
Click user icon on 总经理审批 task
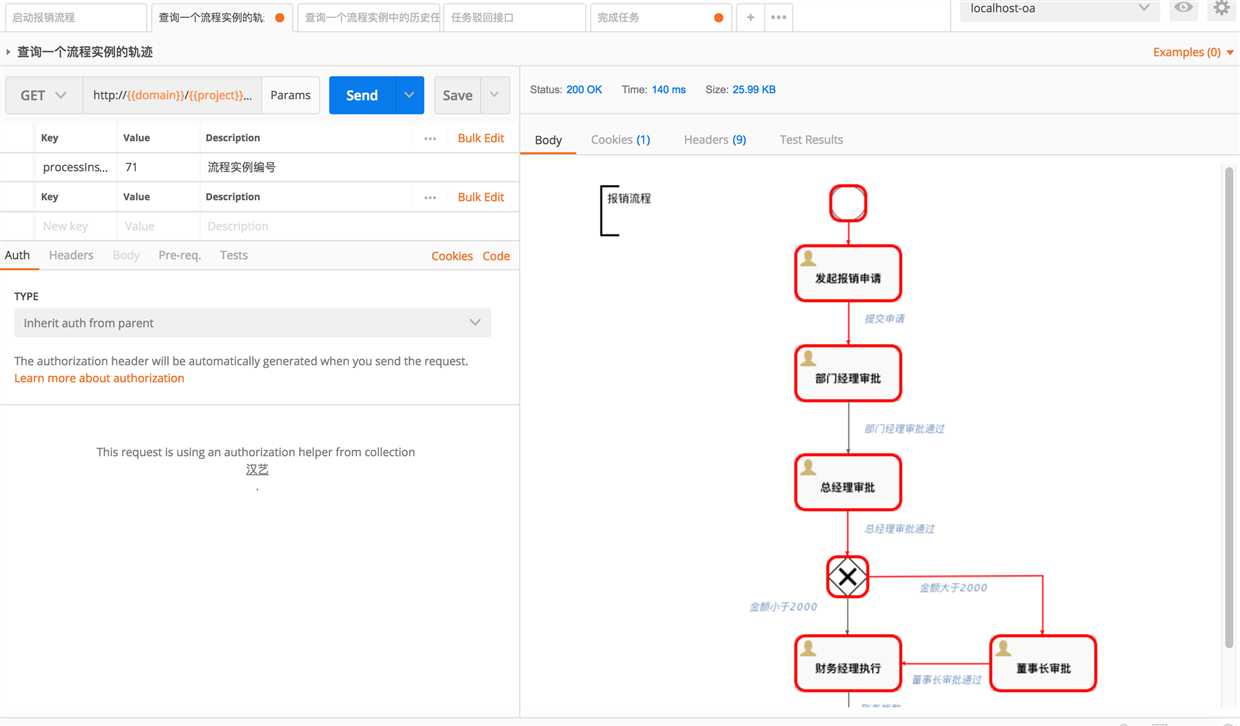pos(808,467)
